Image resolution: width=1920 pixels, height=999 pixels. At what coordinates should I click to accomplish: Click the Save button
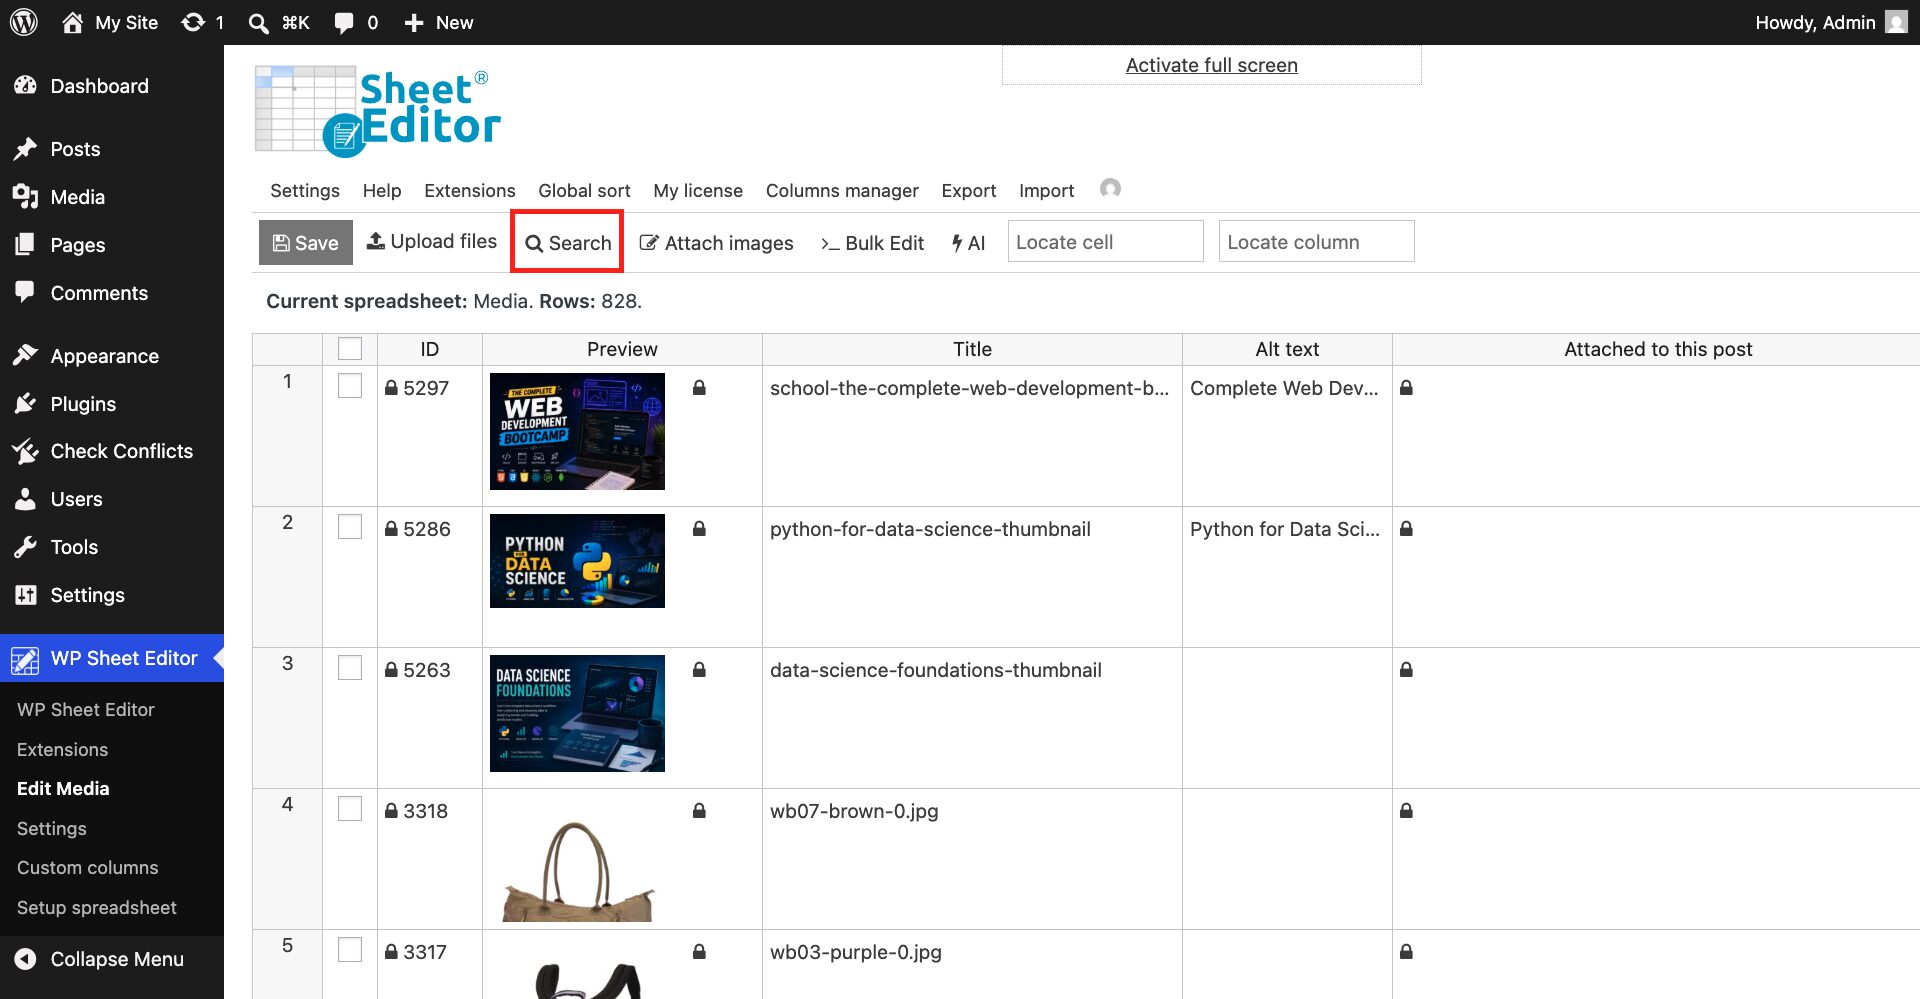(x=306, y=243)
